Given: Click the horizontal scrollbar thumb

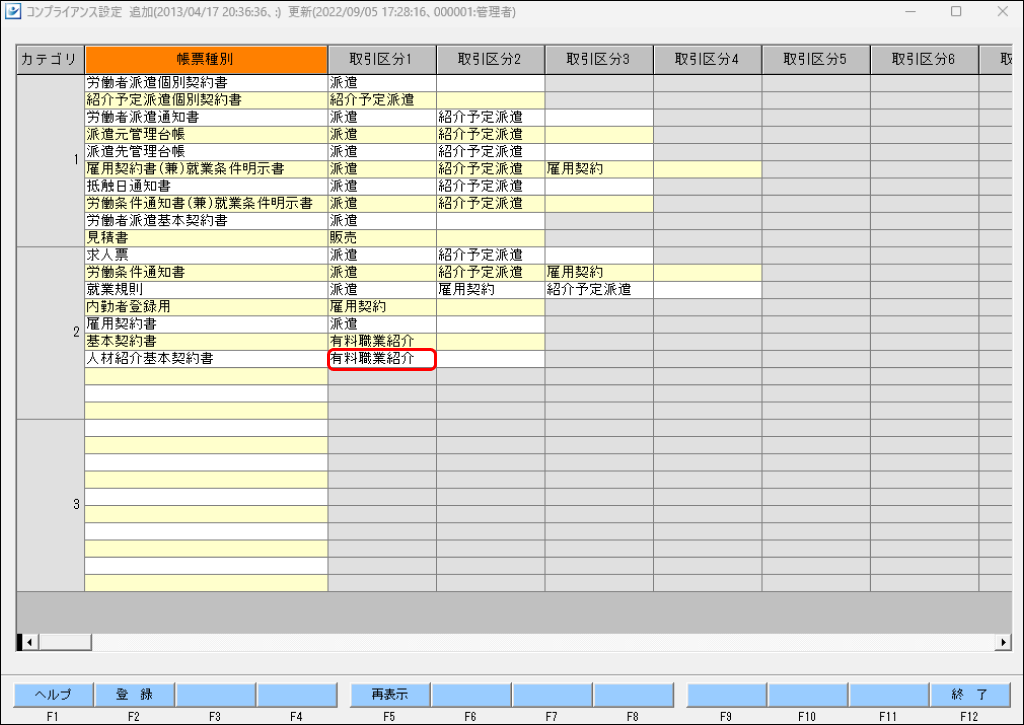Looking at the screenshot, I should click(x=65, y=642).
